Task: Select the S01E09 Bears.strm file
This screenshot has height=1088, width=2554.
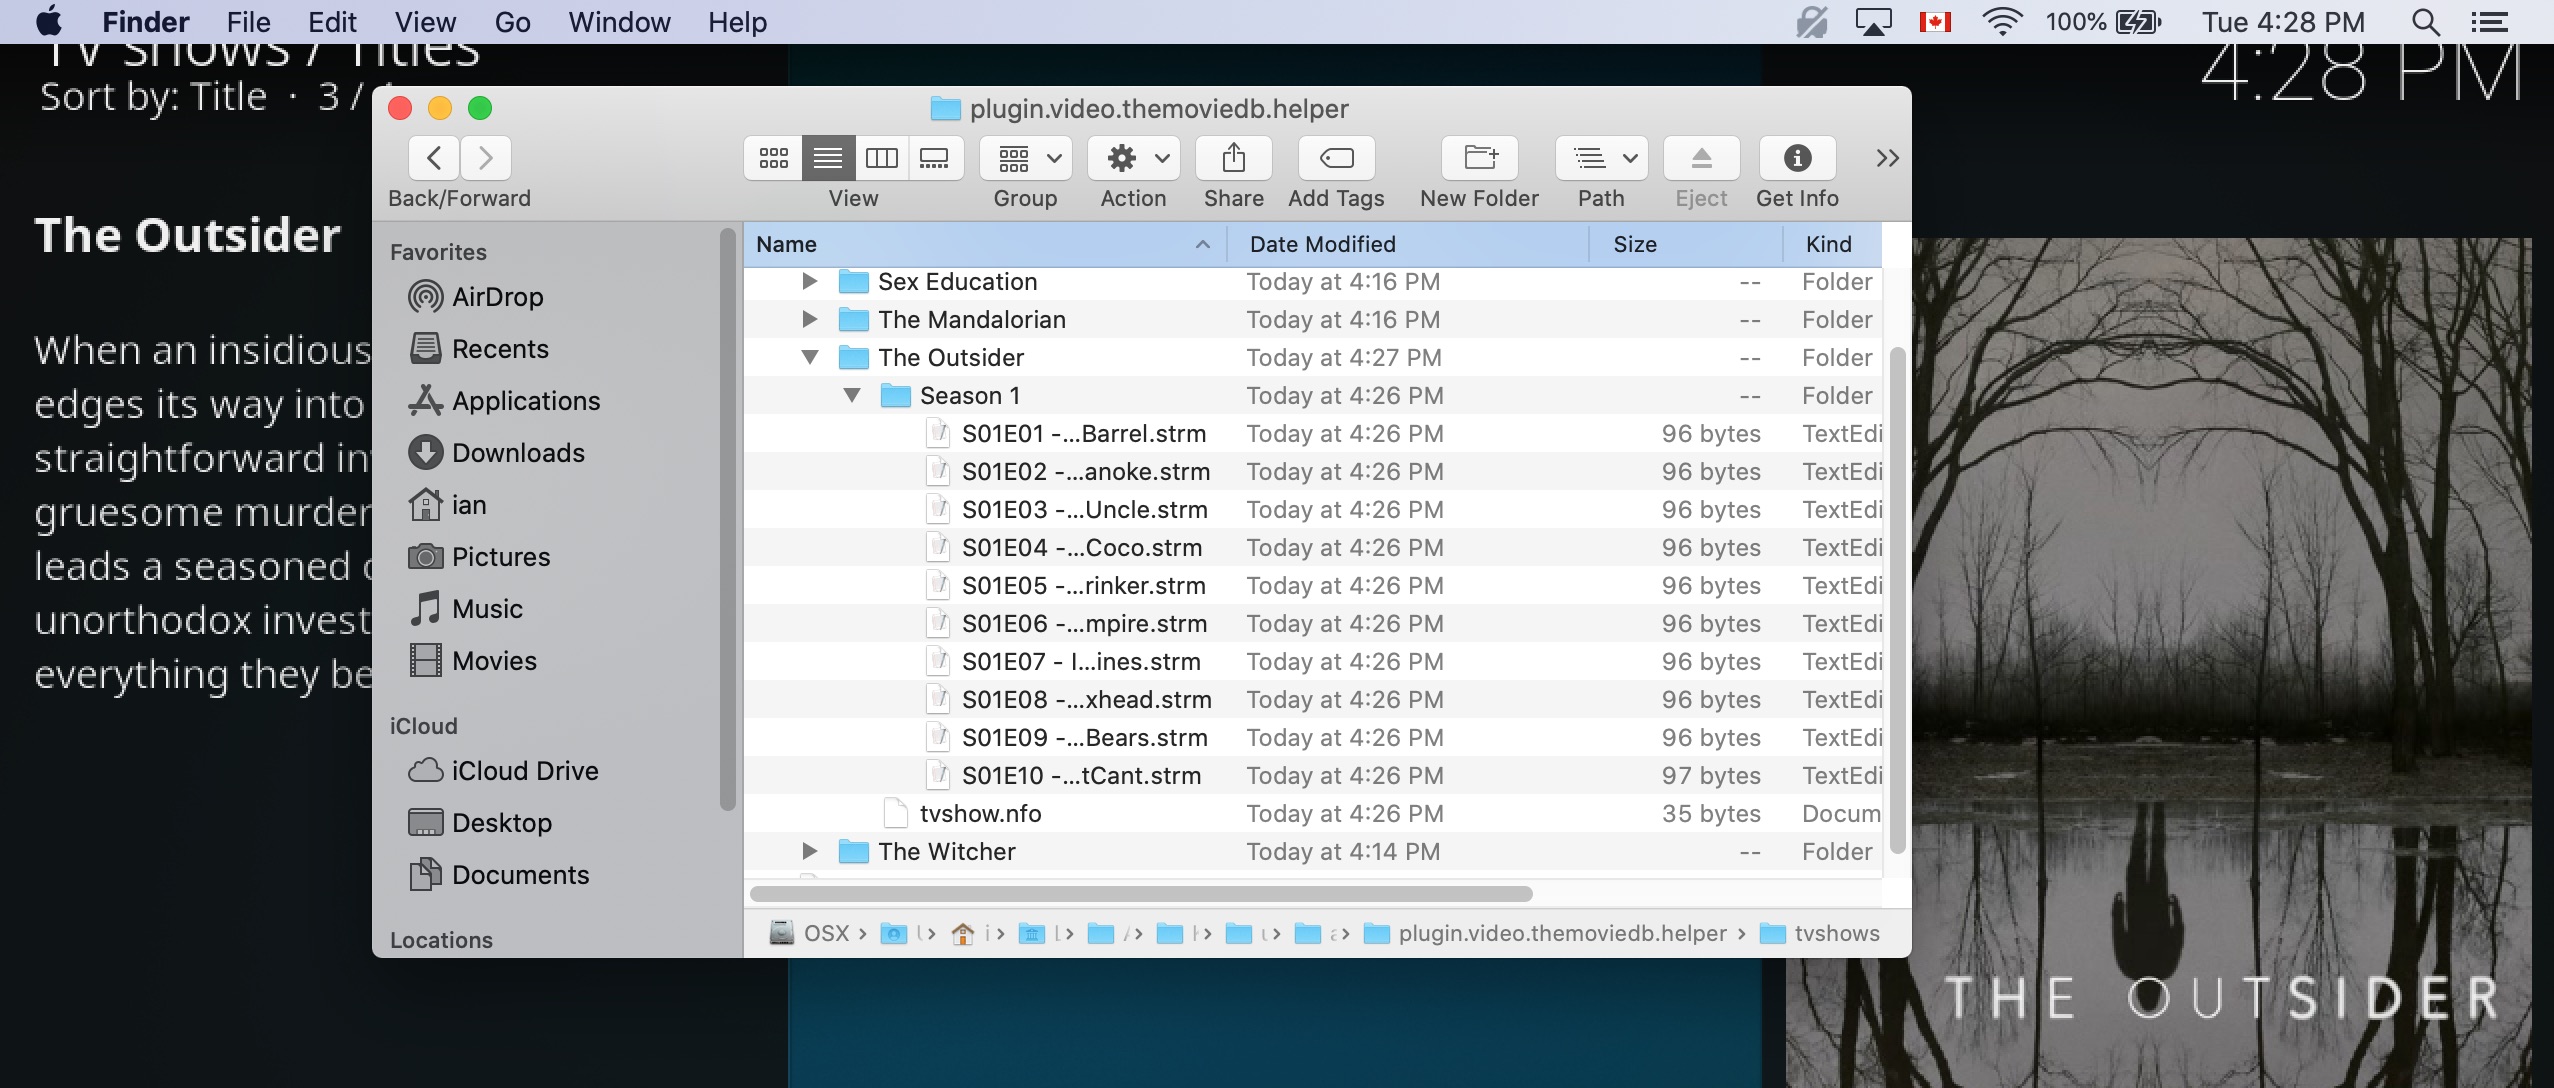Action: coord(1313,738)
